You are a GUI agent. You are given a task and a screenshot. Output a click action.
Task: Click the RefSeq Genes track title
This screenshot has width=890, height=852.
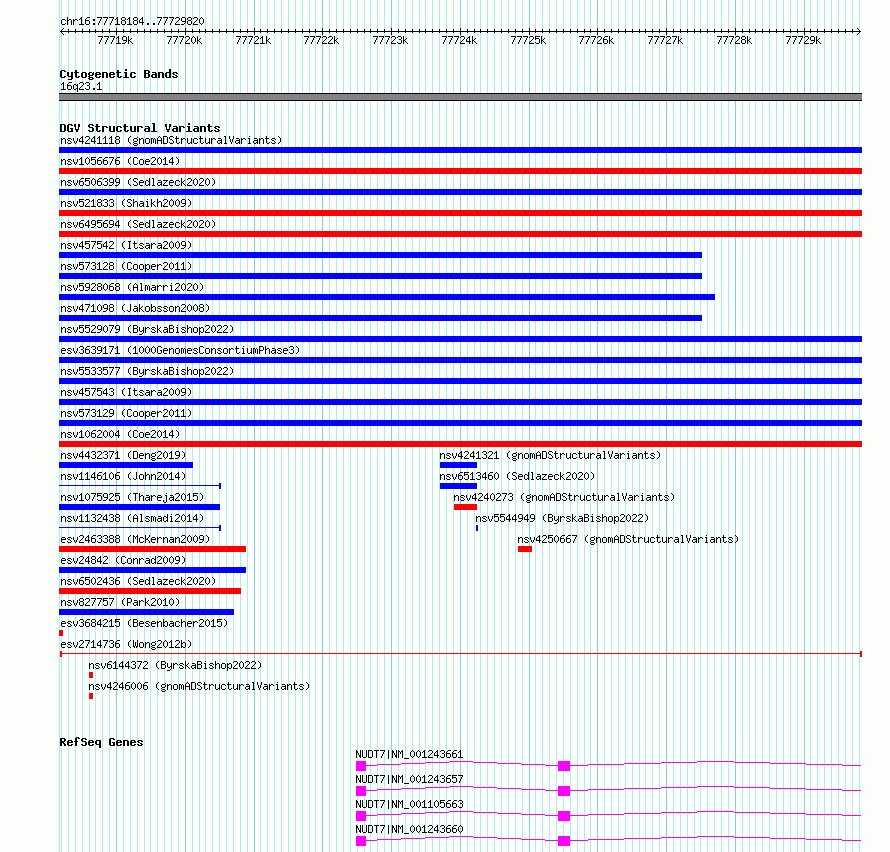(x=101, y=742)
